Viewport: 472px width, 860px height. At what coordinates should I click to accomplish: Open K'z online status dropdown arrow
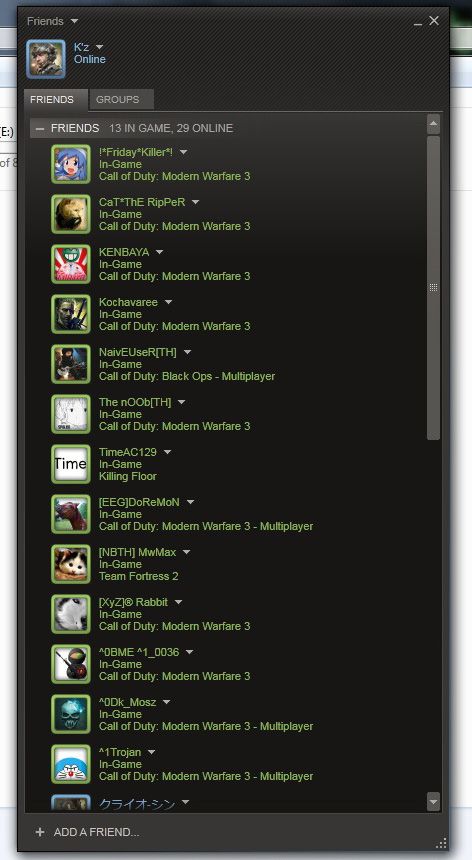coord(99,48)
